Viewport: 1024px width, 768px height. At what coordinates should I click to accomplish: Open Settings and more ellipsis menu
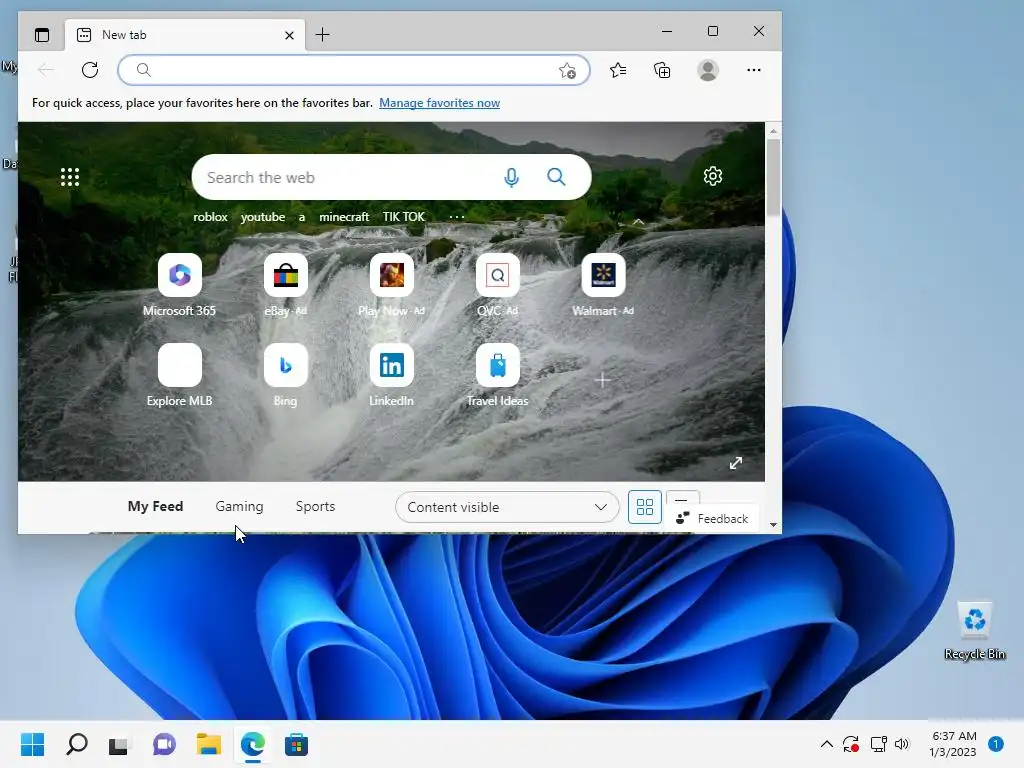754,70
